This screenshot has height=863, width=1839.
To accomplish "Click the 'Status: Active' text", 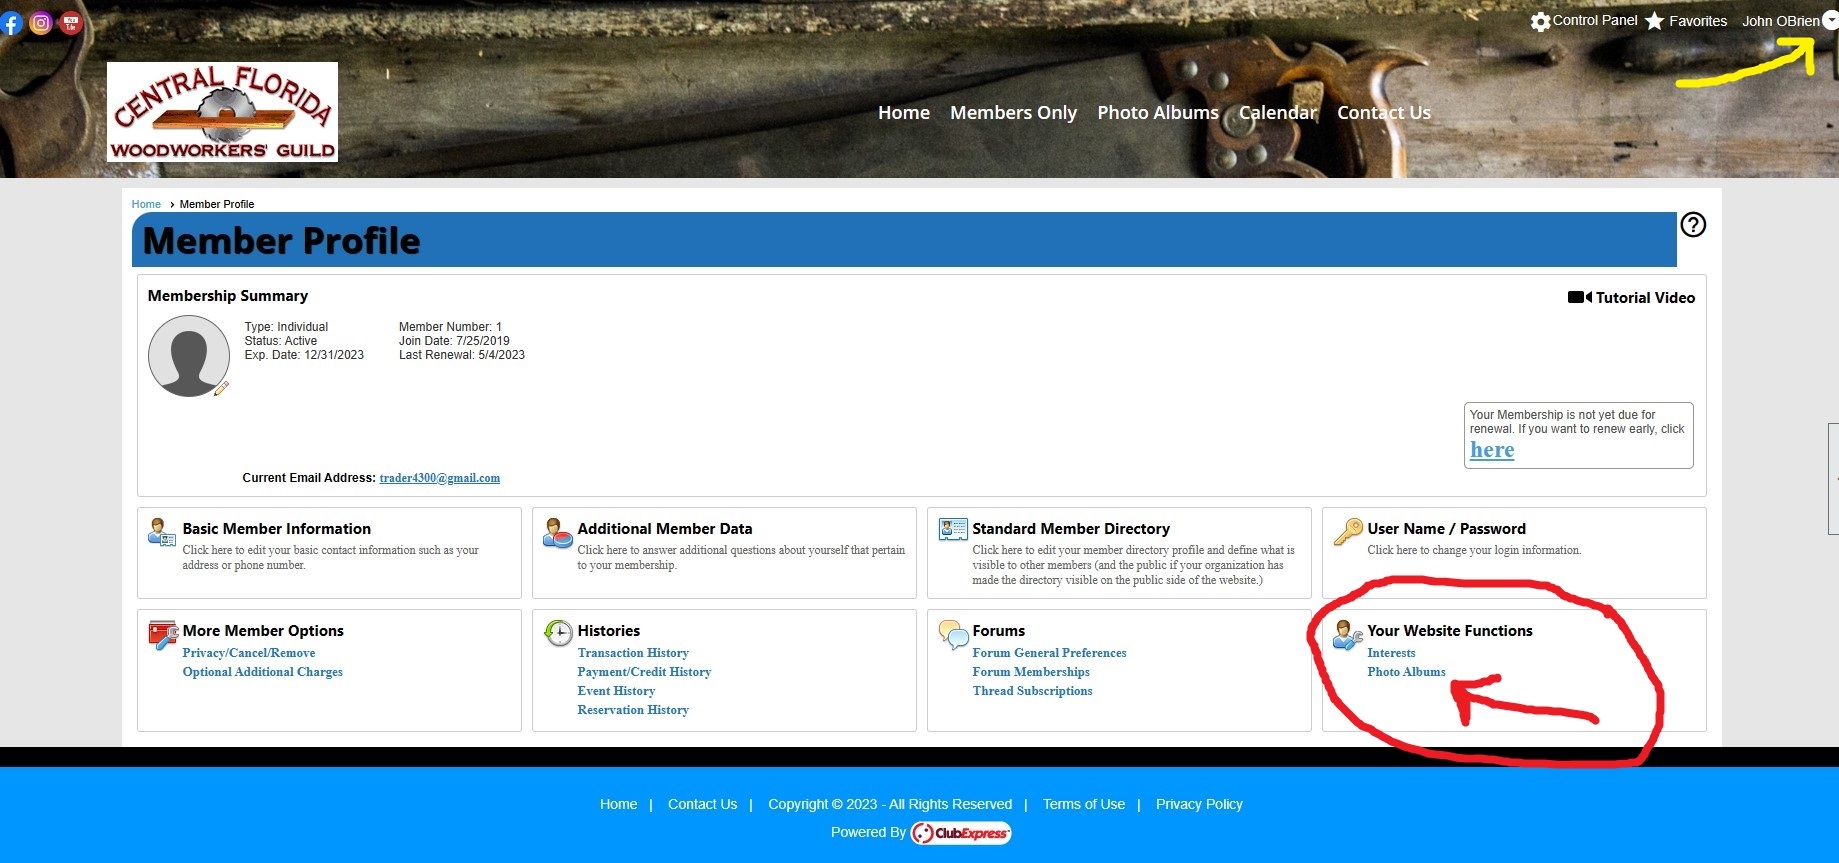I will [280, 341].
